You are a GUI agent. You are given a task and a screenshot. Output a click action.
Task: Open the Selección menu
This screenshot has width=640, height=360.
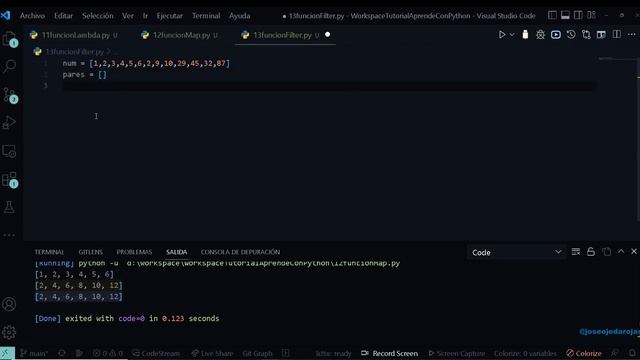[98, 16]
